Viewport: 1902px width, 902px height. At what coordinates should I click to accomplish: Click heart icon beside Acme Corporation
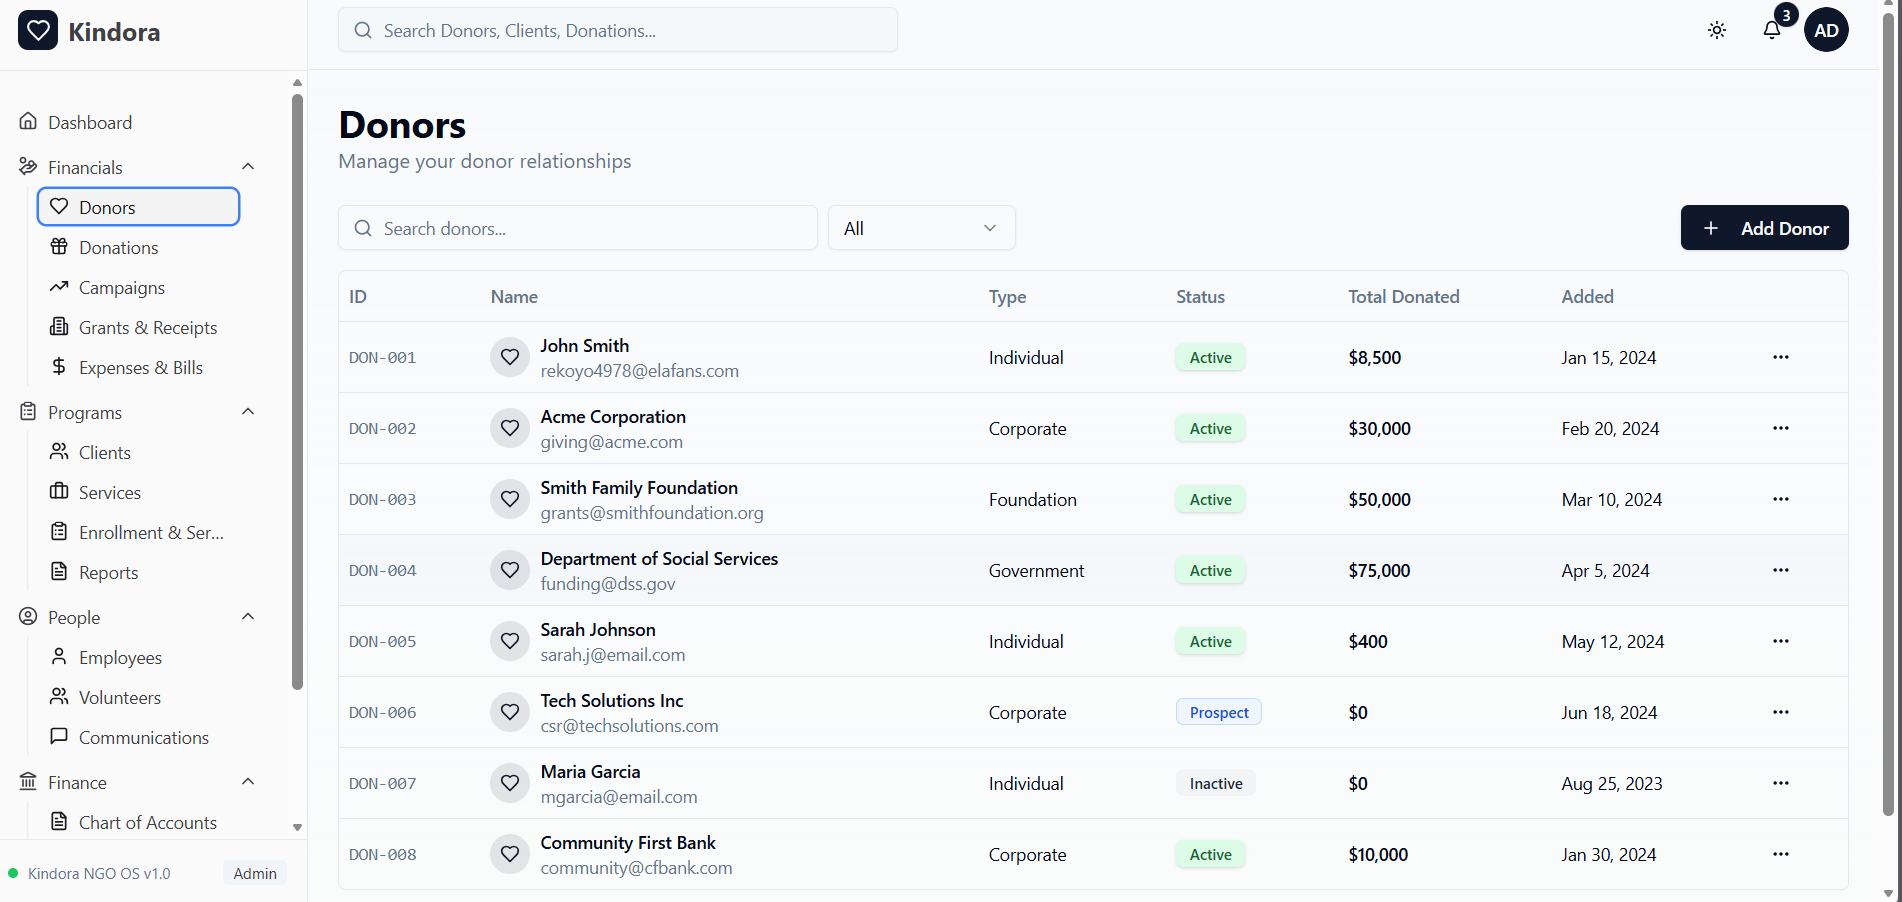tap(510, 428)
